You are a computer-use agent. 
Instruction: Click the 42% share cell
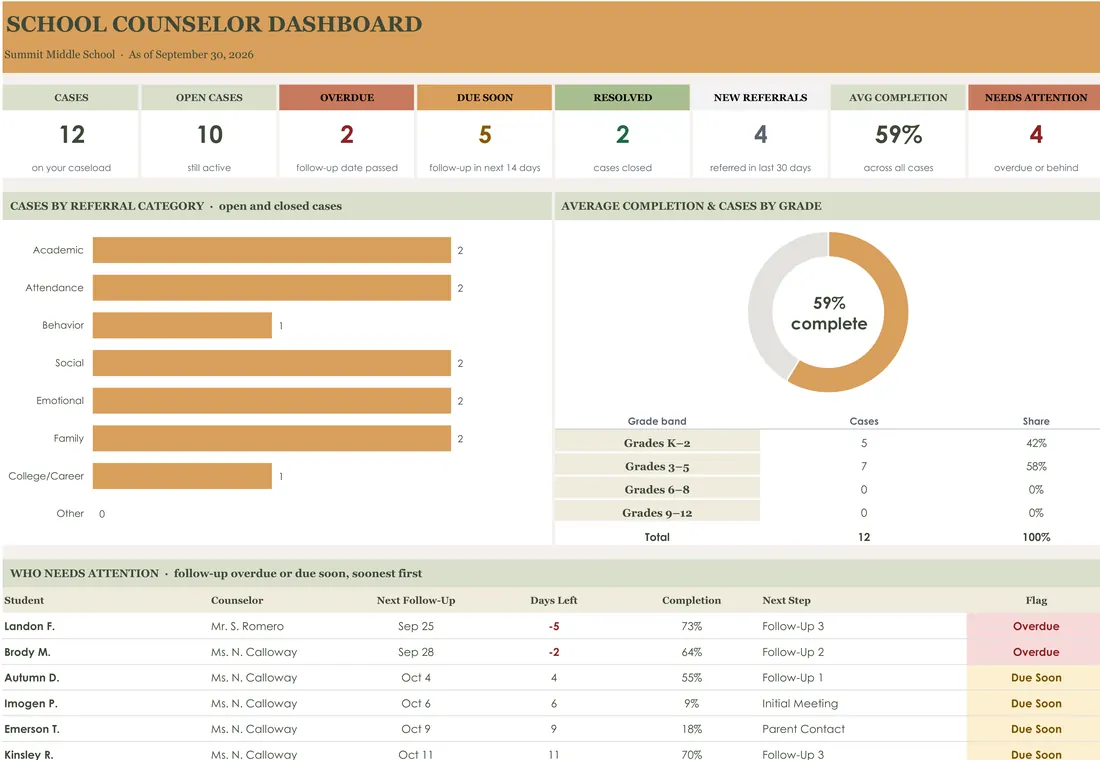[1035, 443]
